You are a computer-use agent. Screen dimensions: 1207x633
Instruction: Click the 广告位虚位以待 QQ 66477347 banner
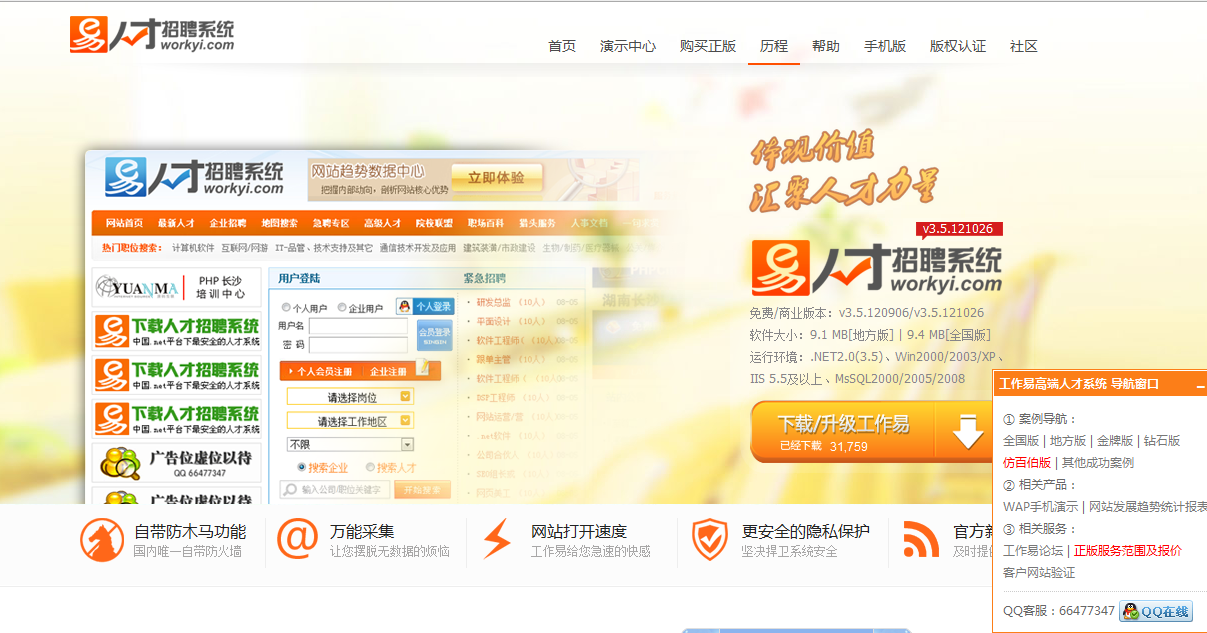click(177, 464)
